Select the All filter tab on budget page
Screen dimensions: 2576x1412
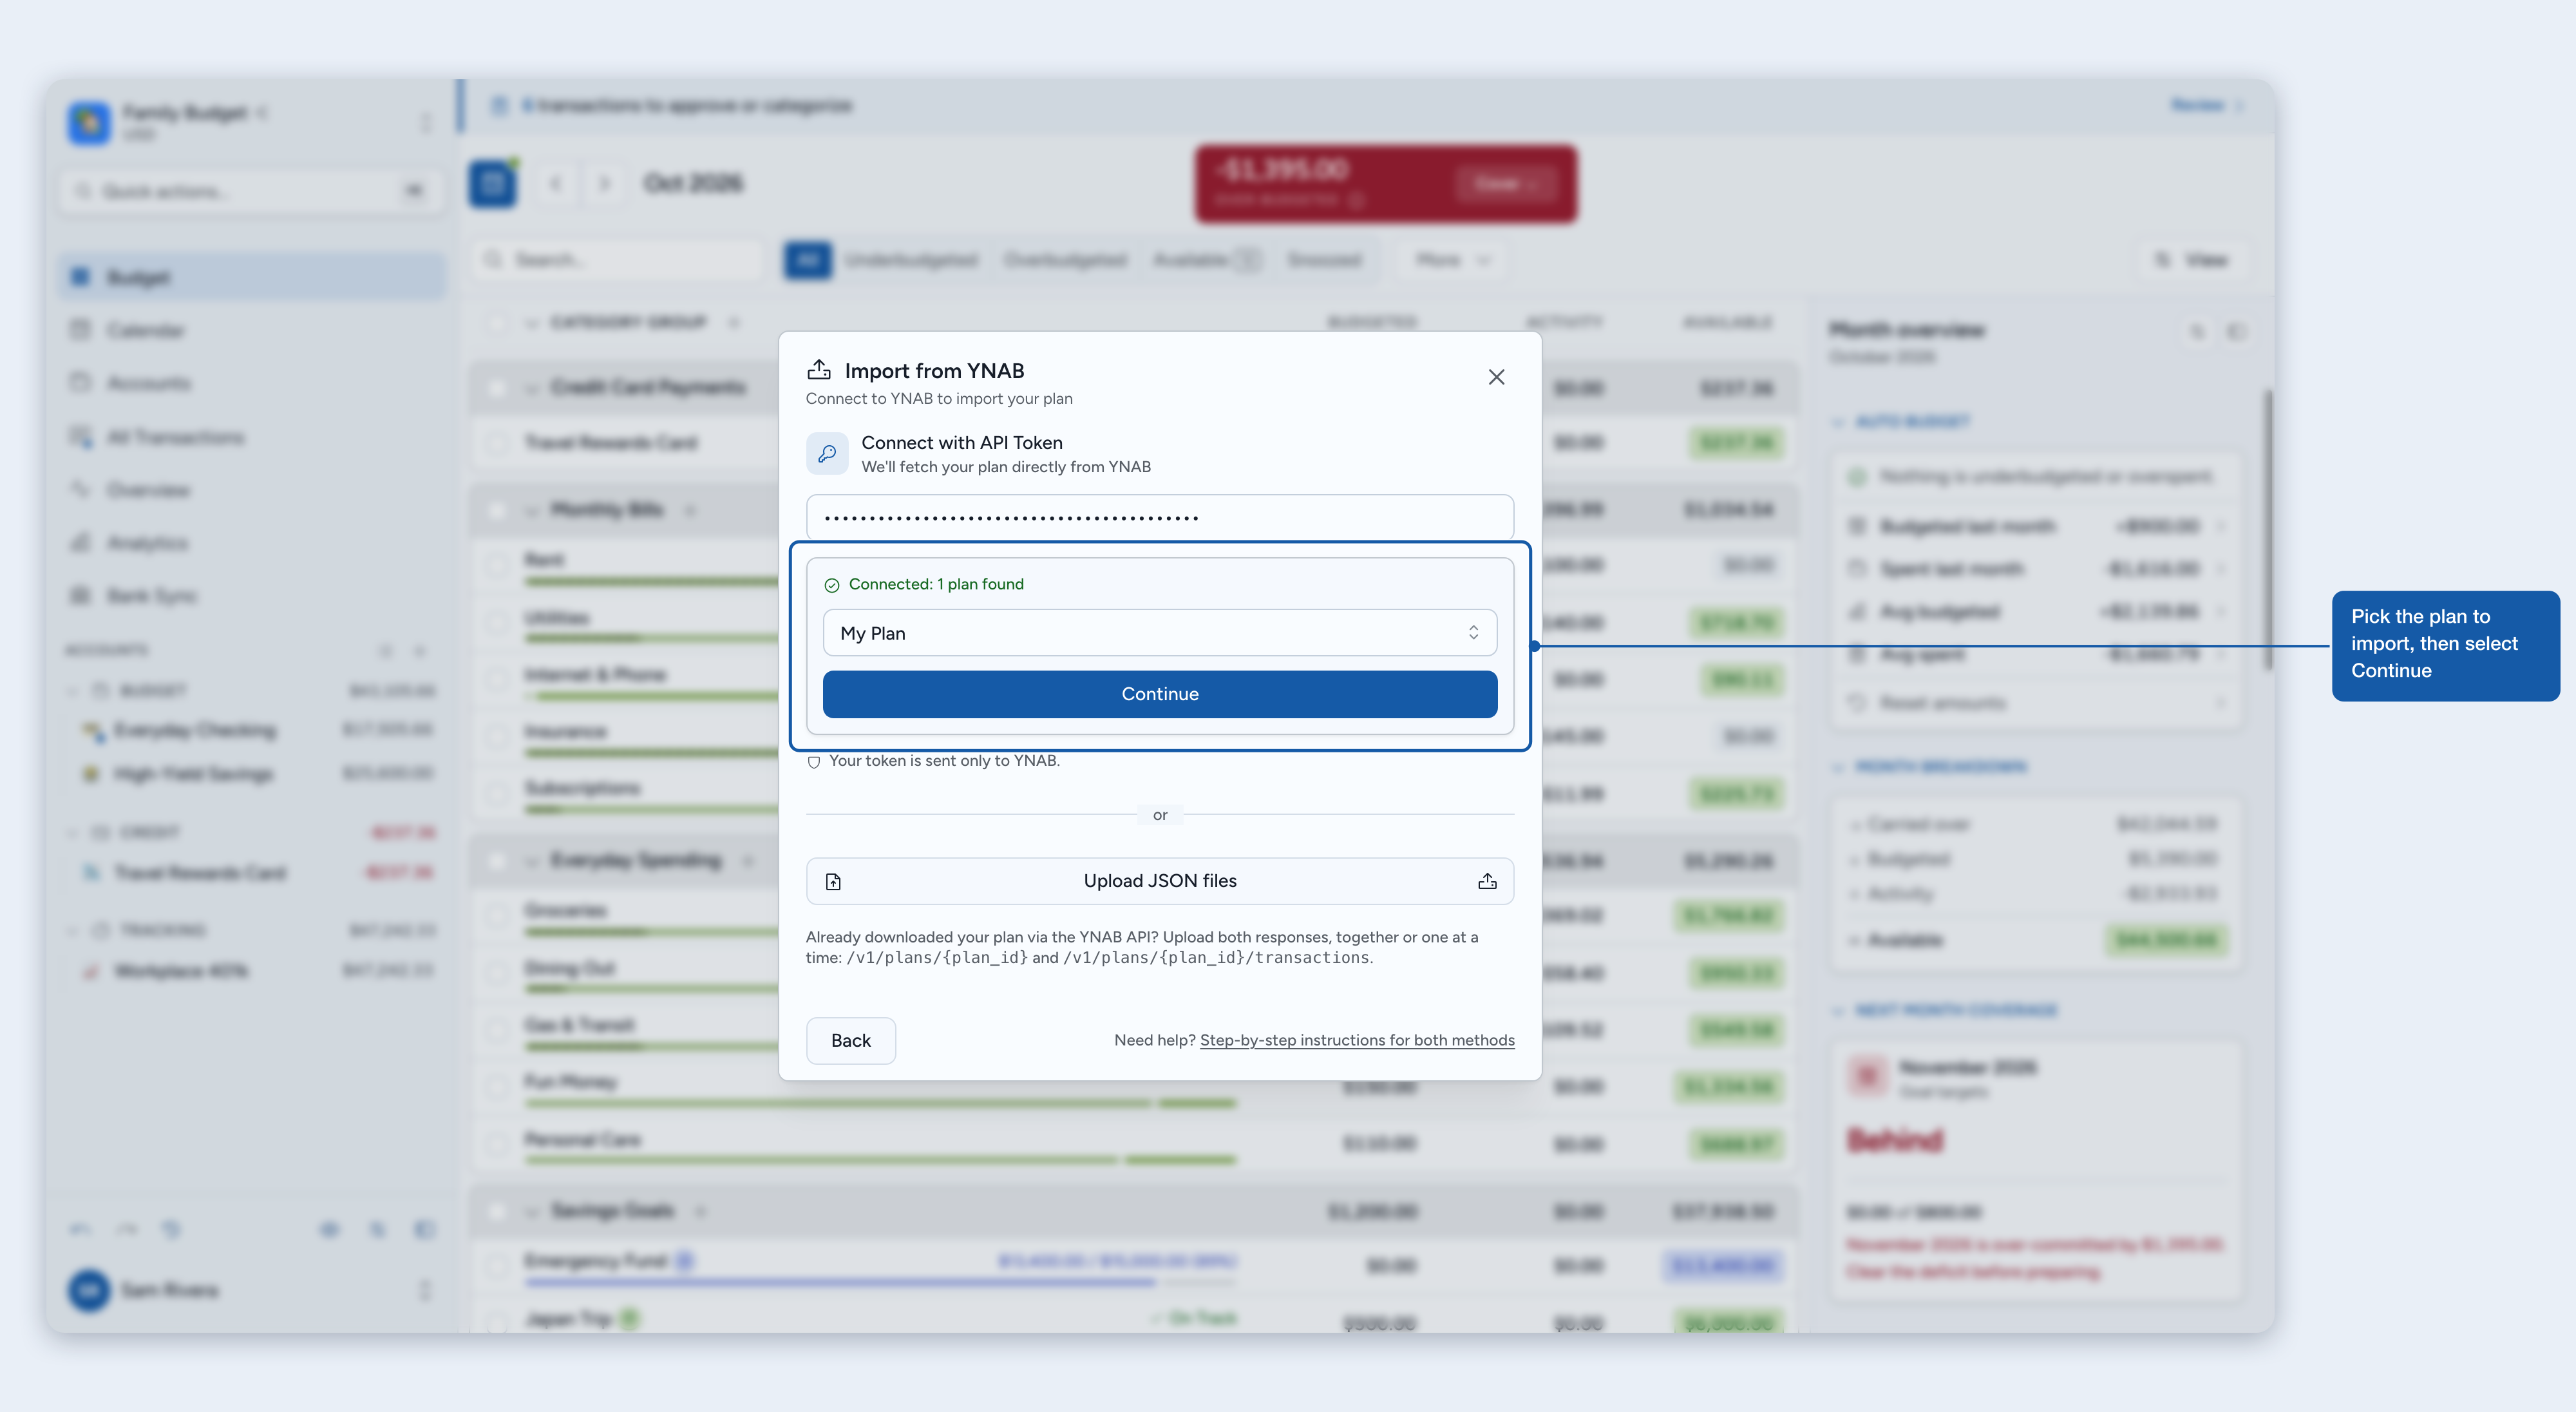(x=808, y=260)
